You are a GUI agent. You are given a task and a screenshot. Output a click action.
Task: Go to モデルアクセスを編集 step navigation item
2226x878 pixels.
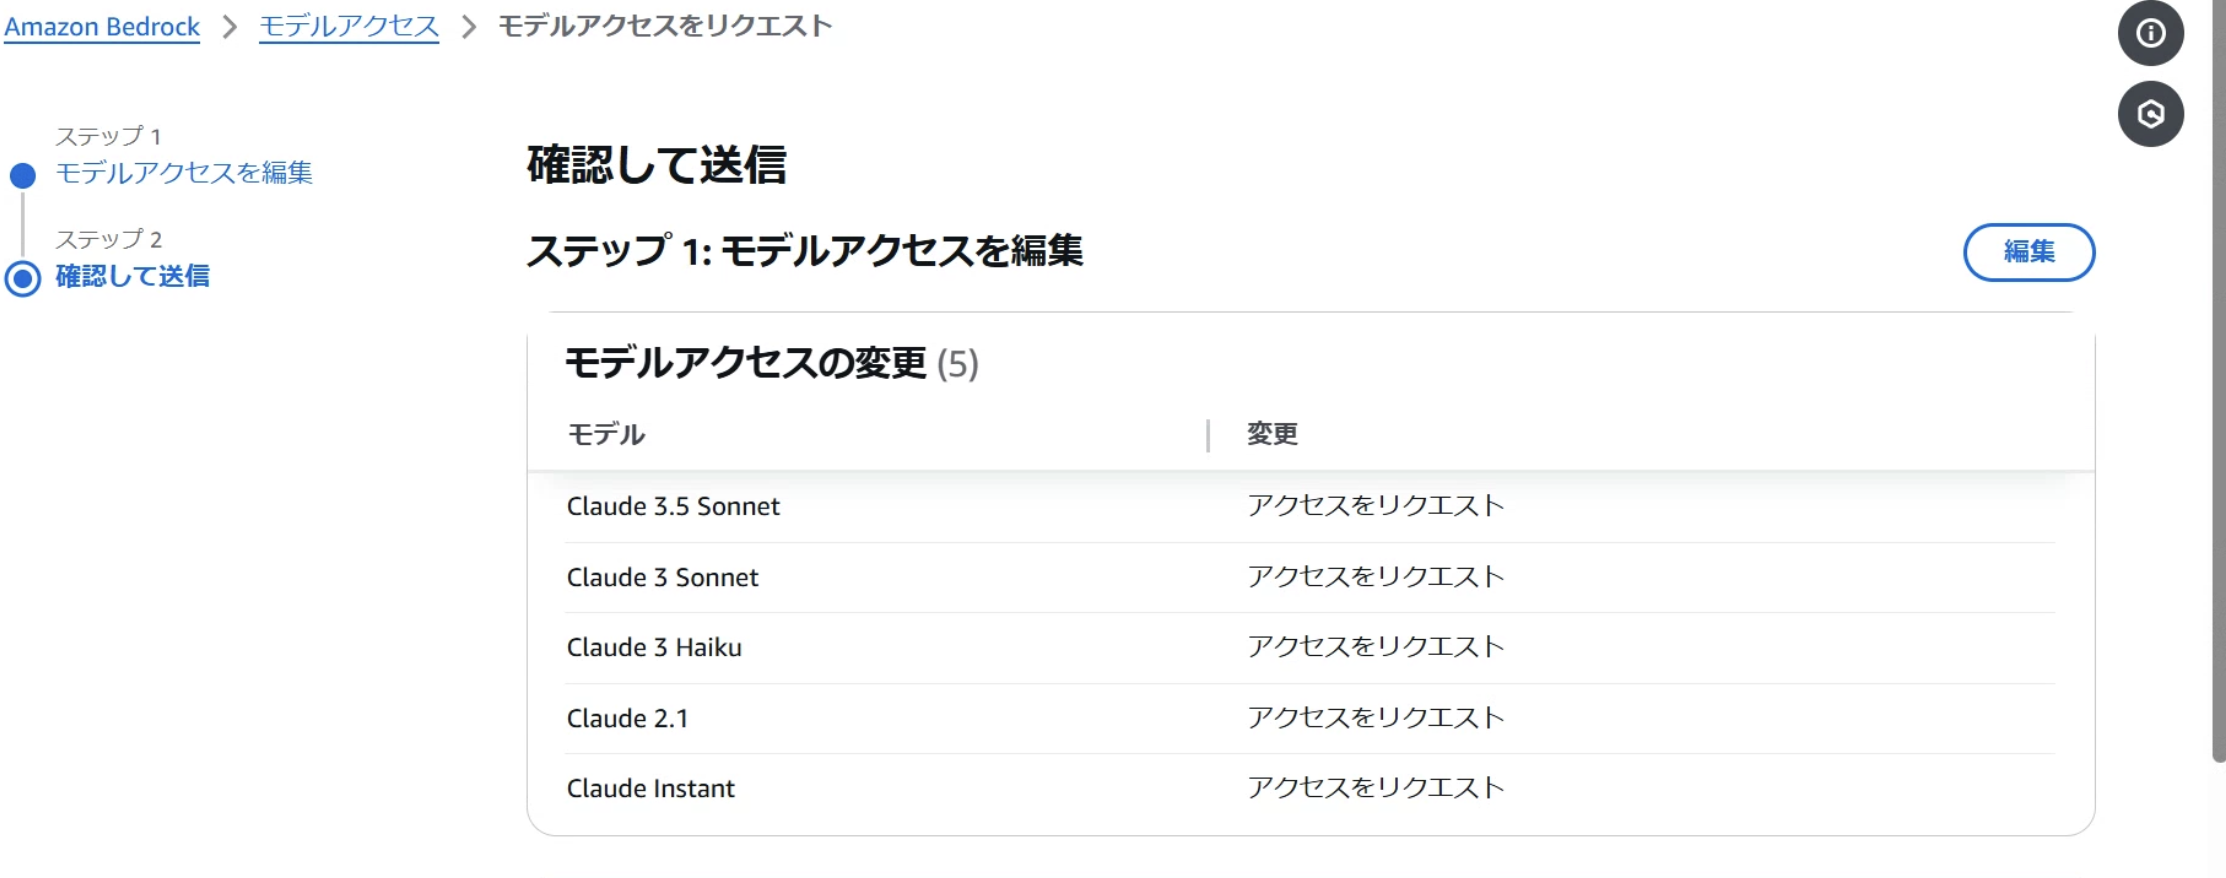pyautogui.click(x=183, y=173)
